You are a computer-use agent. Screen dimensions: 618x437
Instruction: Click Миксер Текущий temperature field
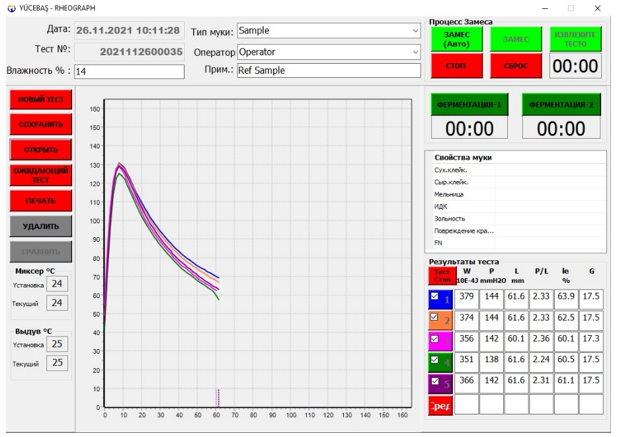pos(57,303)
